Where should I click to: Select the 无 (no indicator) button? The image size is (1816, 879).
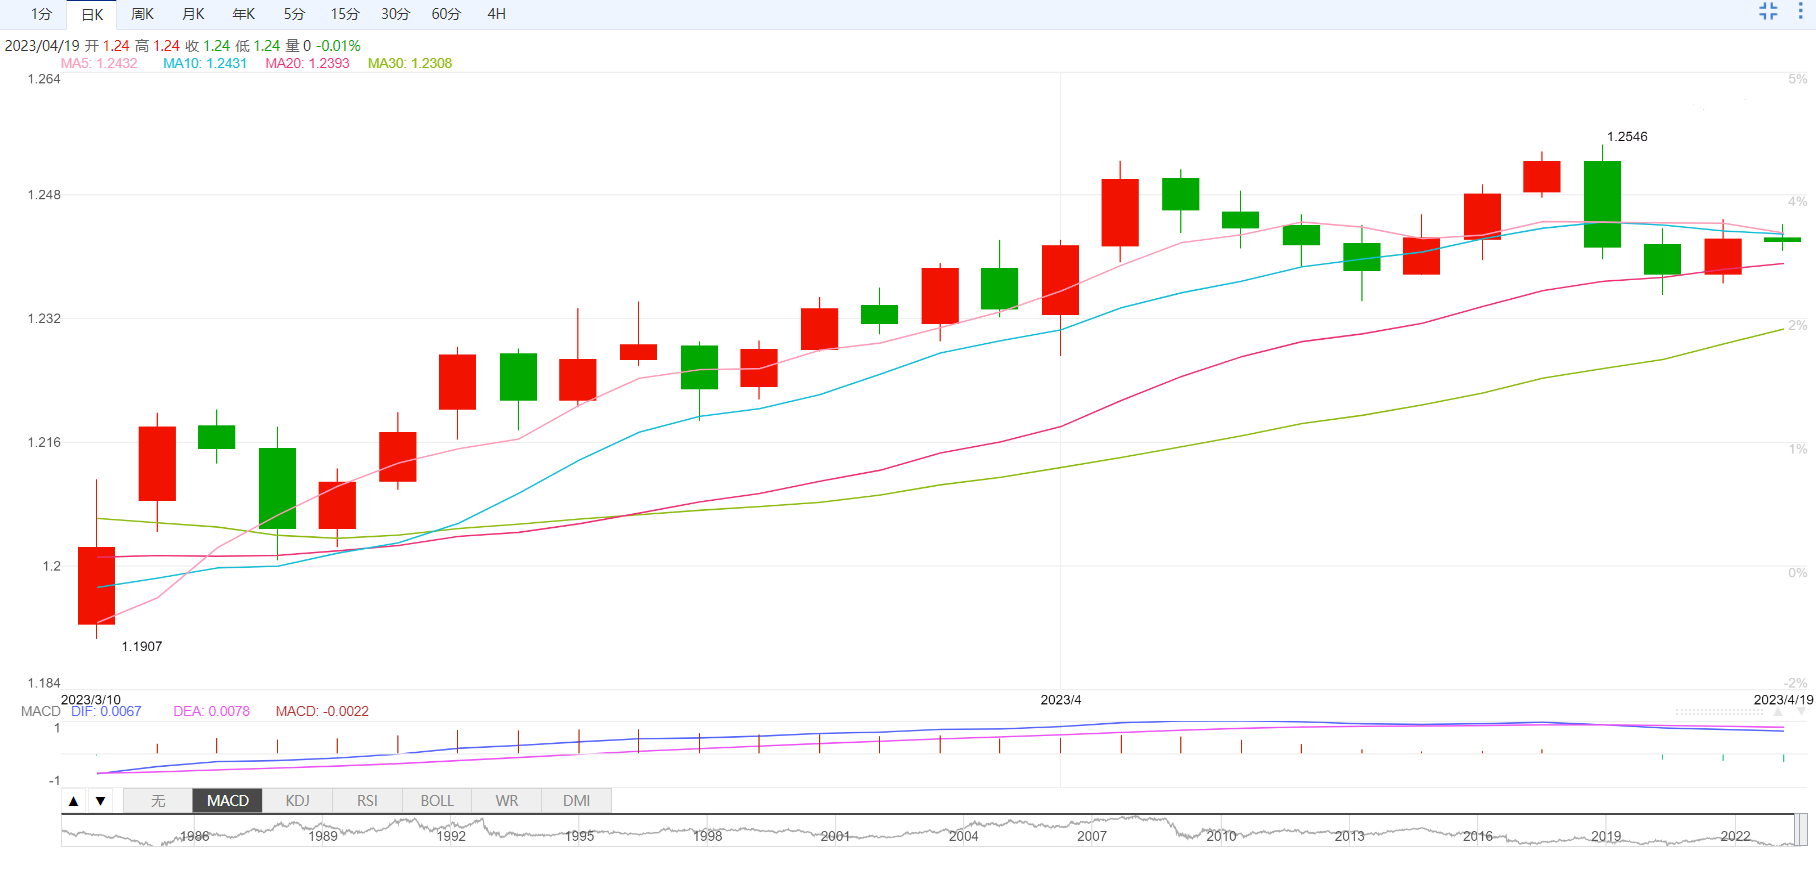158,801
